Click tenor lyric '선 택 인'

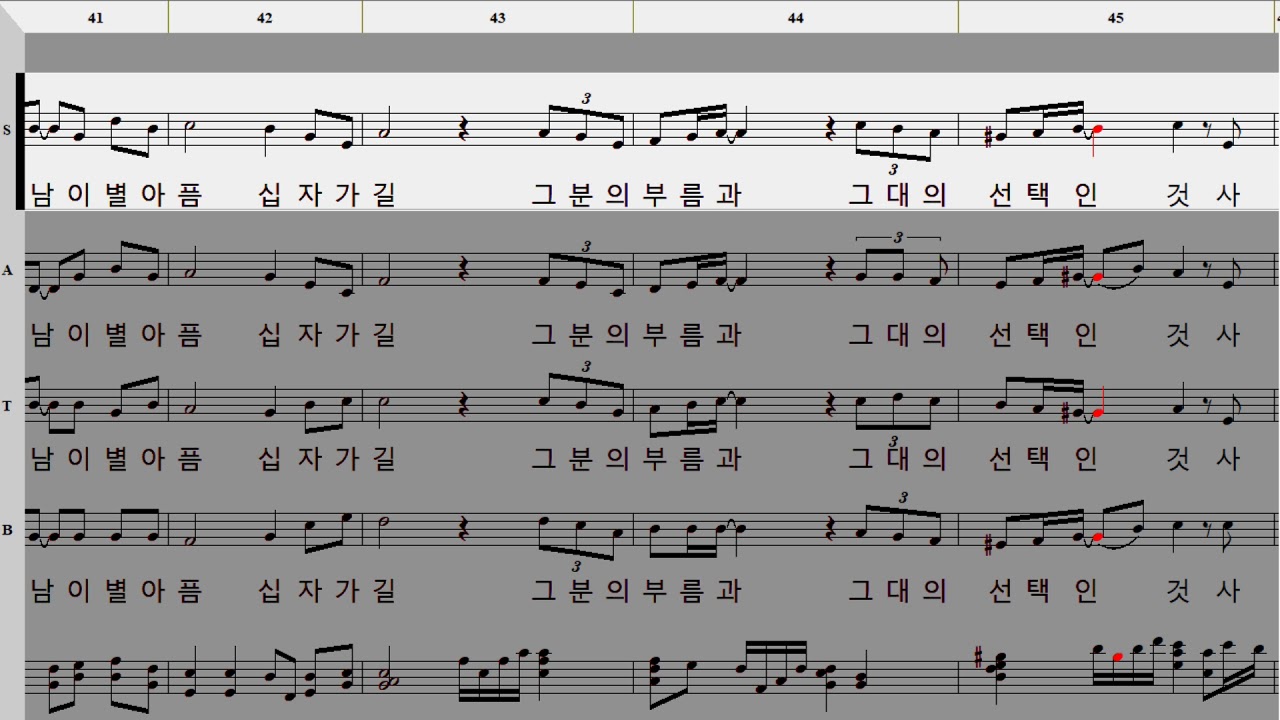pyautogui.click(x=1043, y=458)
